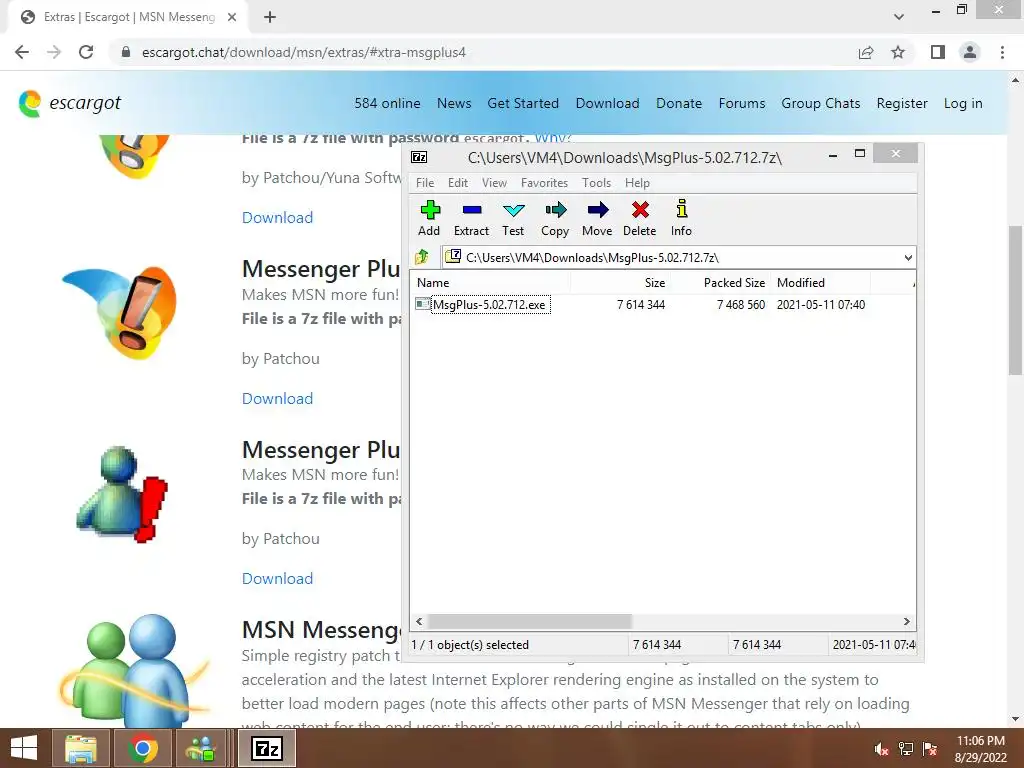
Task: Click the Move toolbar icon in 7-Zip
Action: [597, 218]
